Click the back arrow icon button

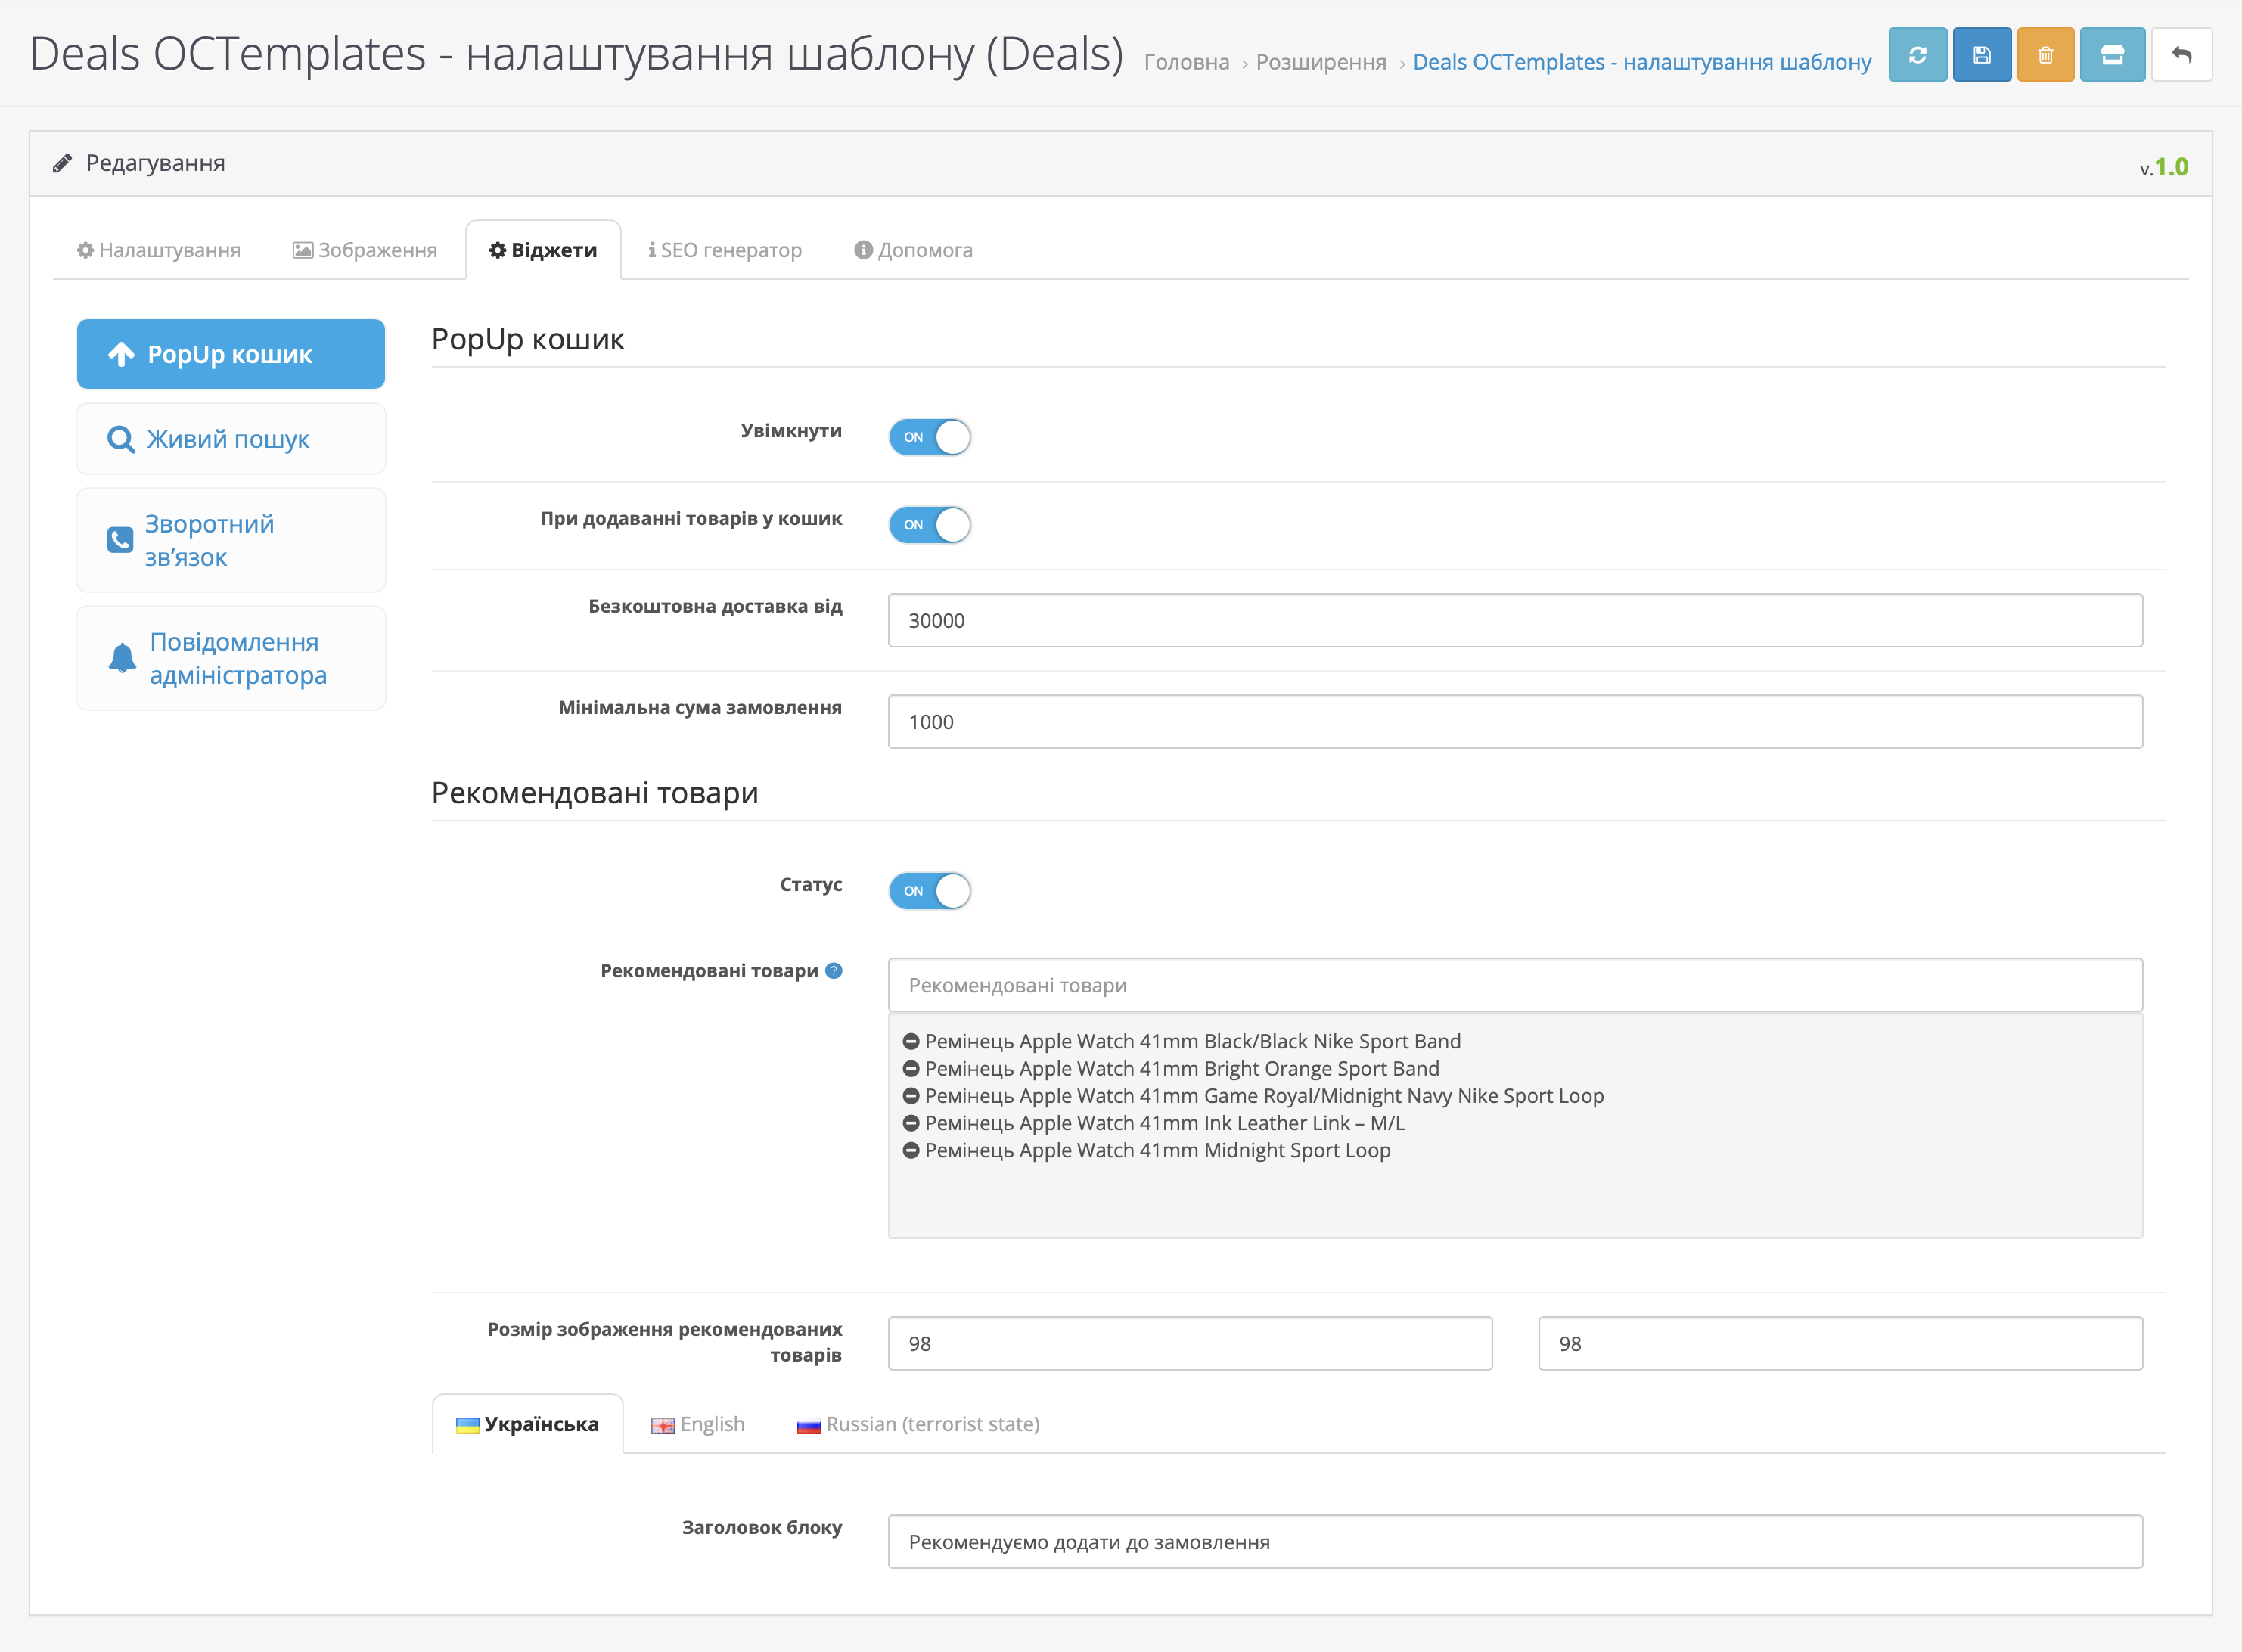[2181, 55]
